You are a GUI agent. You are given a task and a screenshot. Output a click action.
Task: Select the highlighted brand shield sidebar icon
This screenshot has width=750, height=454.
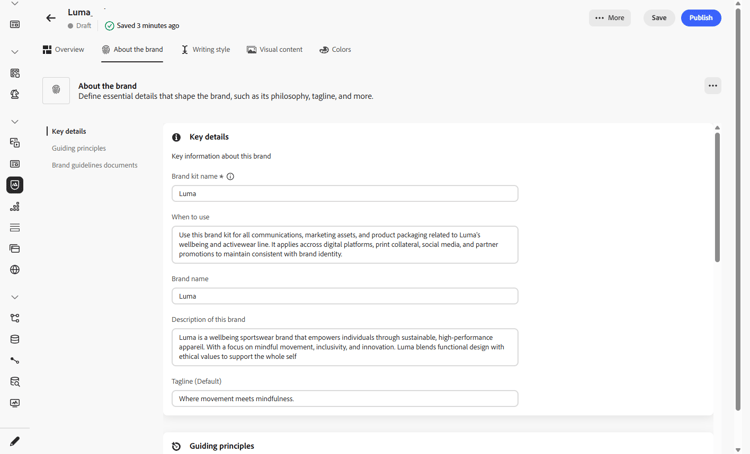[x=15, y=185]
